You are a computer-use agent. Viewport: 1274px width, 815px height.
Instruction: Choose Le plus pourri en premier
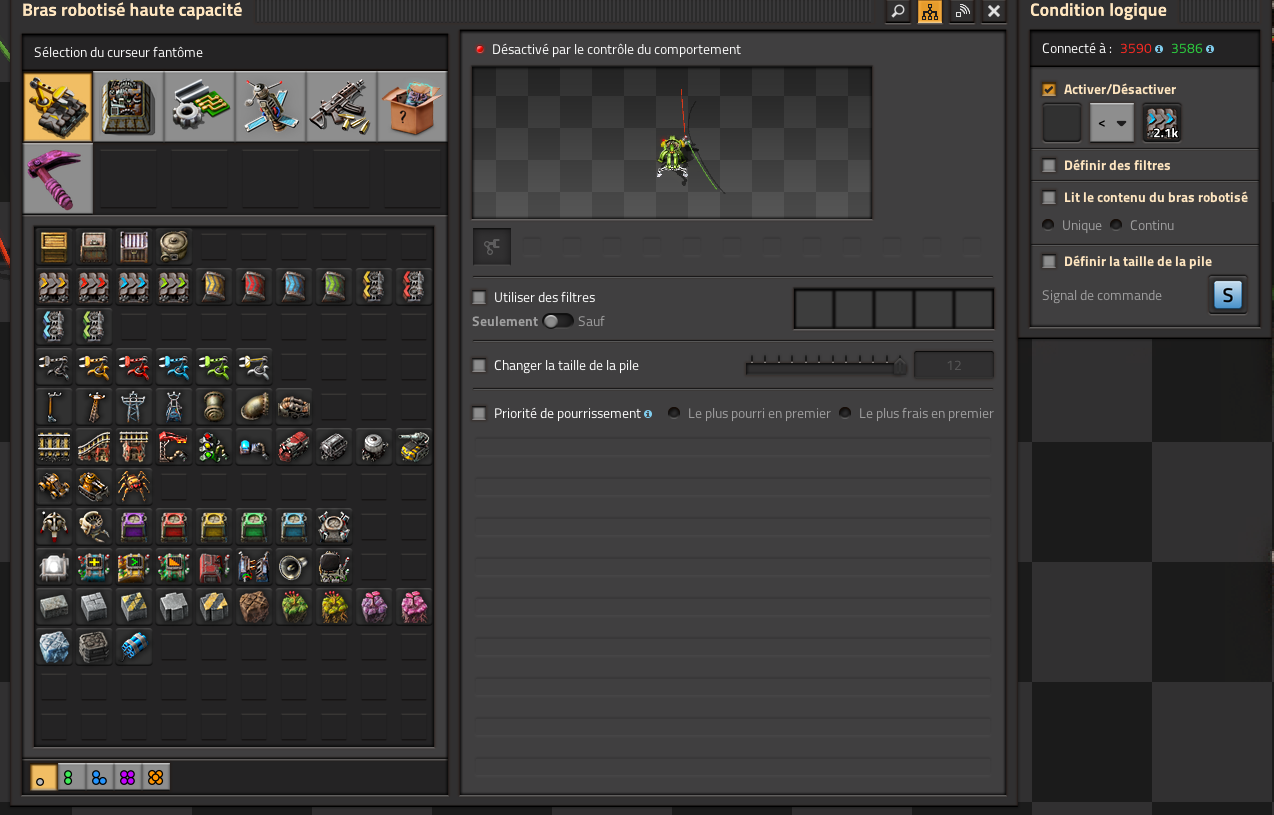674,413
